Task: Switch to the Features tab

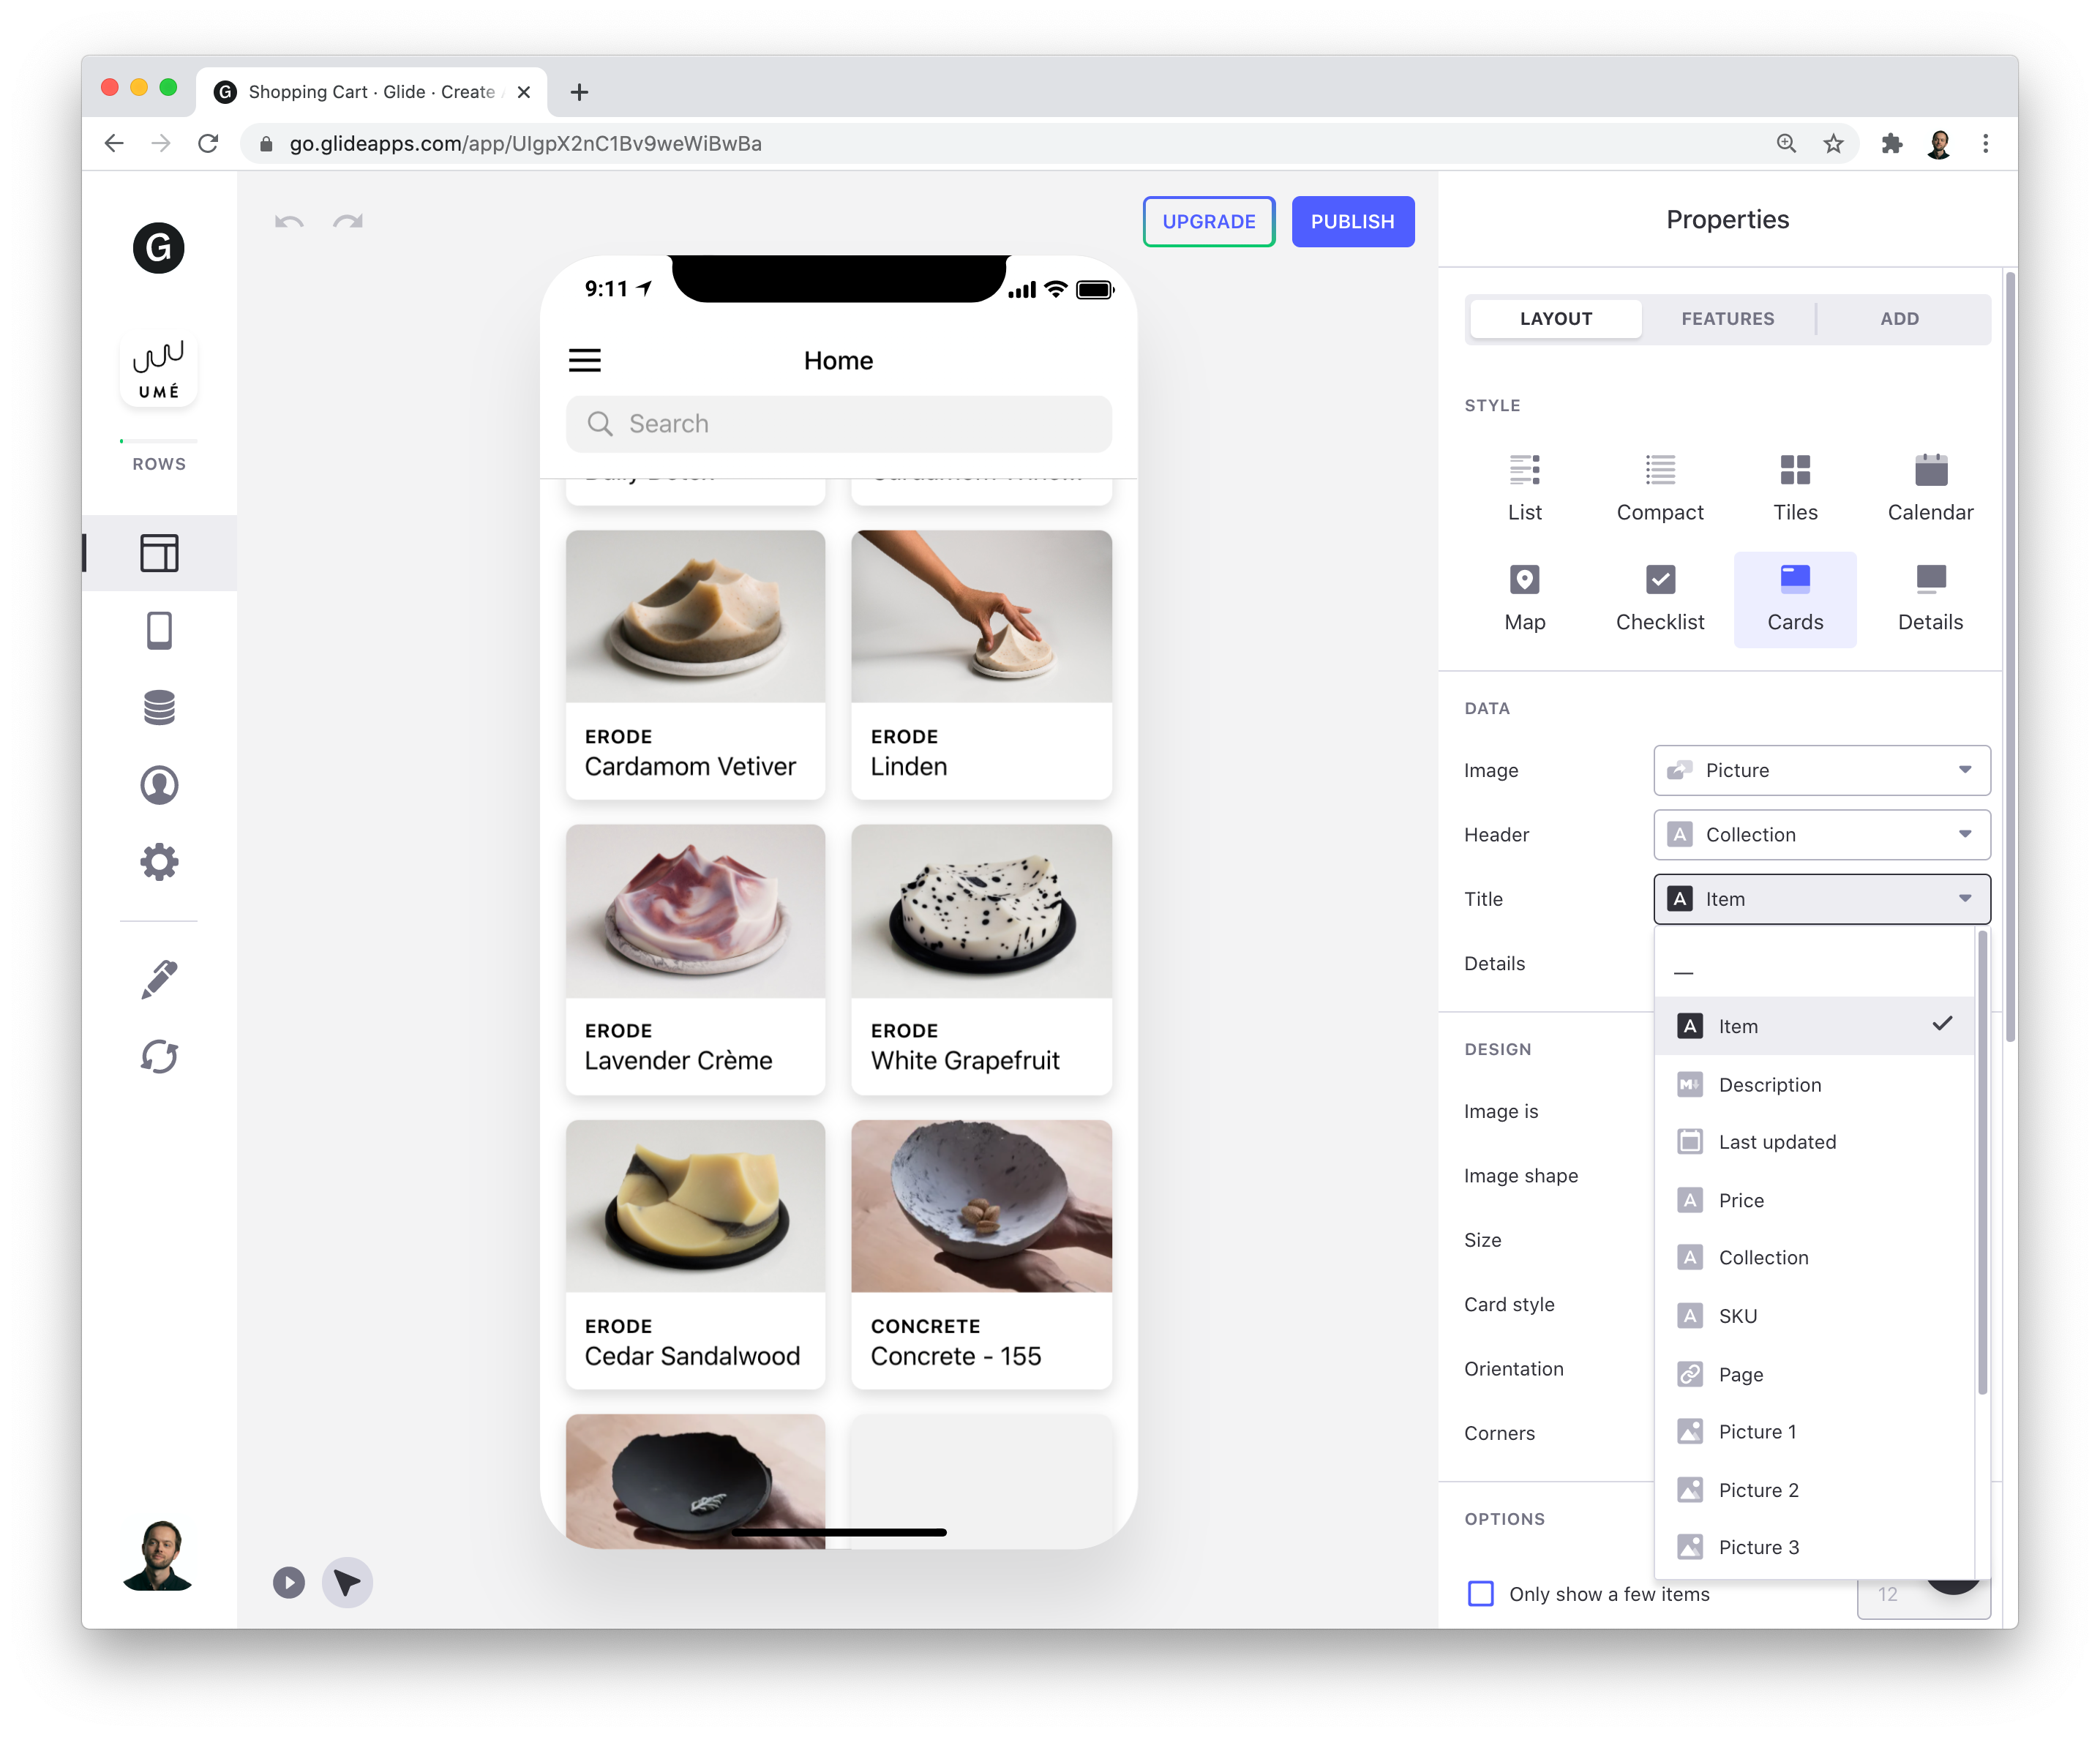Action: pos(1727,319)
